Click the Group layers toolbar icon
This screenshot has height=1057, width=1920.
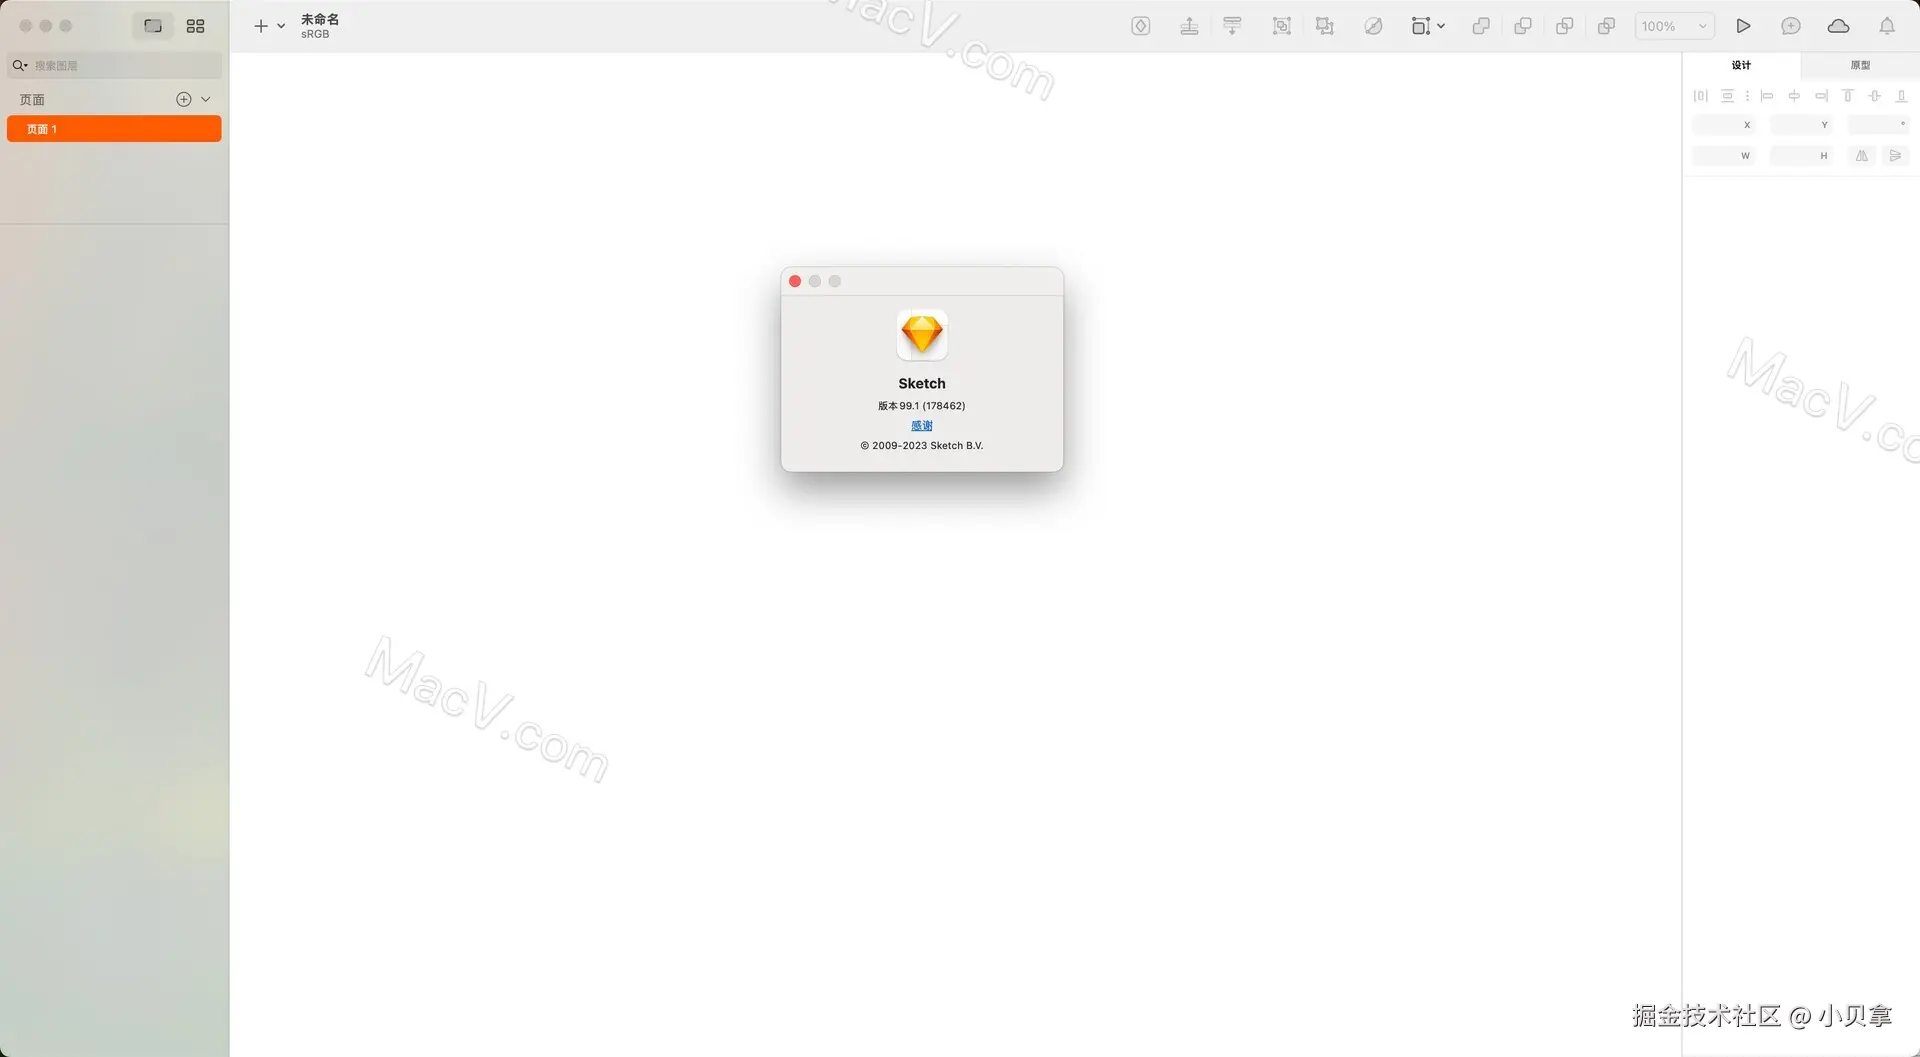point(1282,26)
